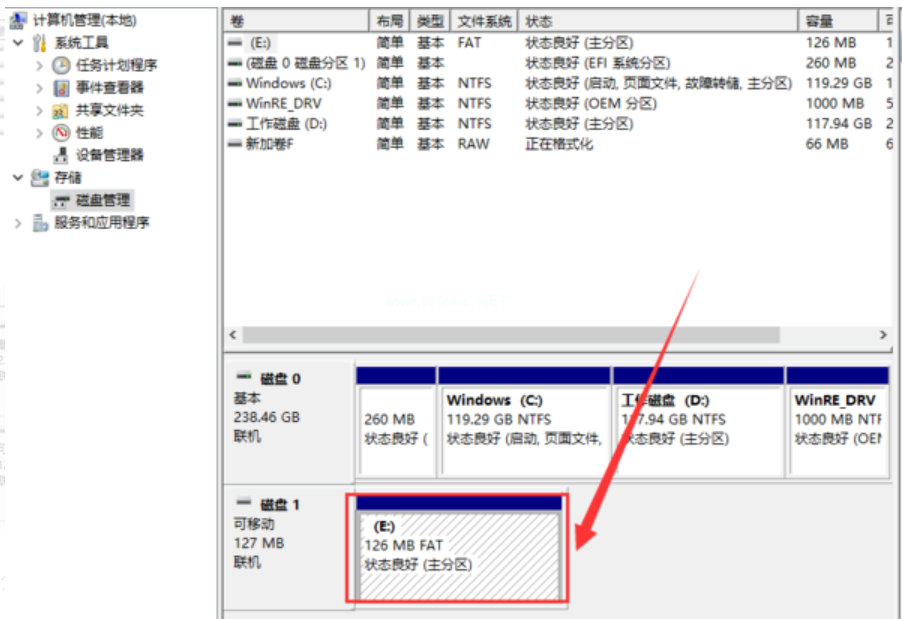Click the Event Viewer icon
Viewport: 902px width, 619px height.
click(61, 88)
